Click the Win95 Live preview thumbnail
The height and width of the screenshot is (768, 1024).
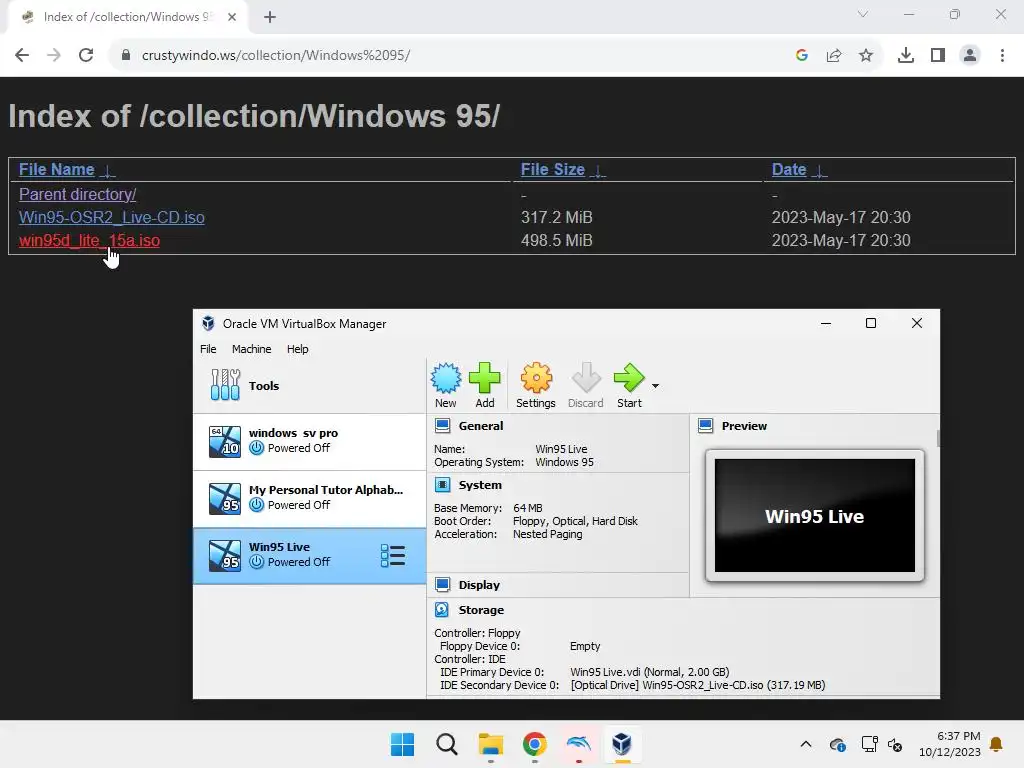coord(814,515)
